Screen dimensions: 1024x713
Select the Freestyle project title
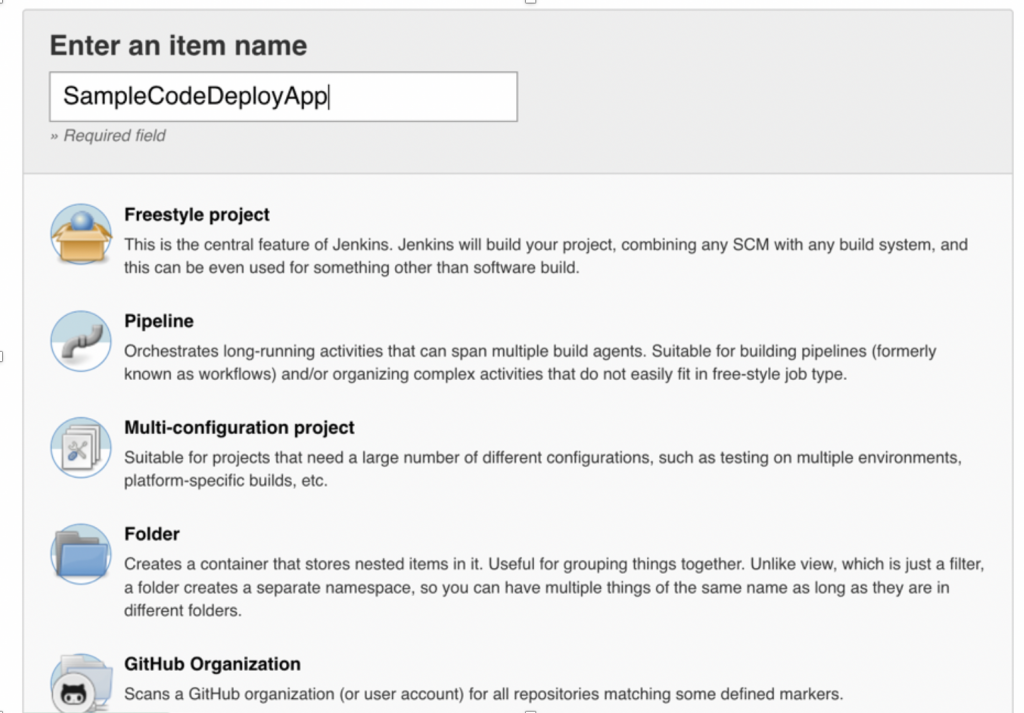[197, 215]
